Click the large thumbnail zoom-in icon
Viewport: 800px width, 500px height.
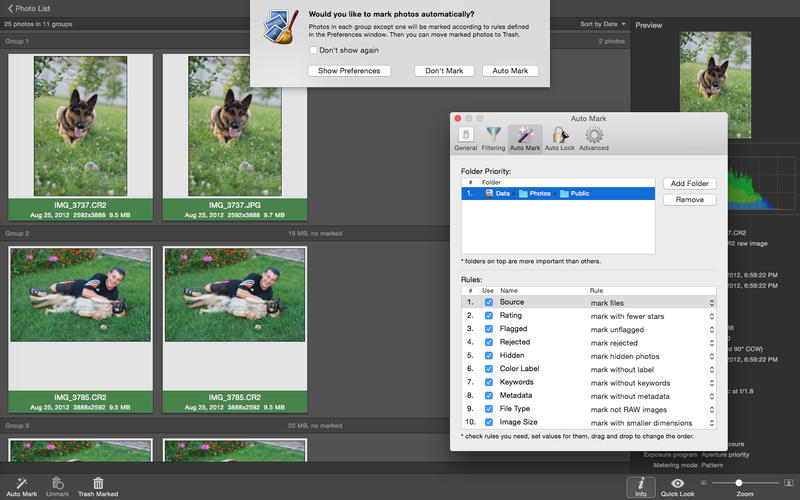click(x=788, y=483)
